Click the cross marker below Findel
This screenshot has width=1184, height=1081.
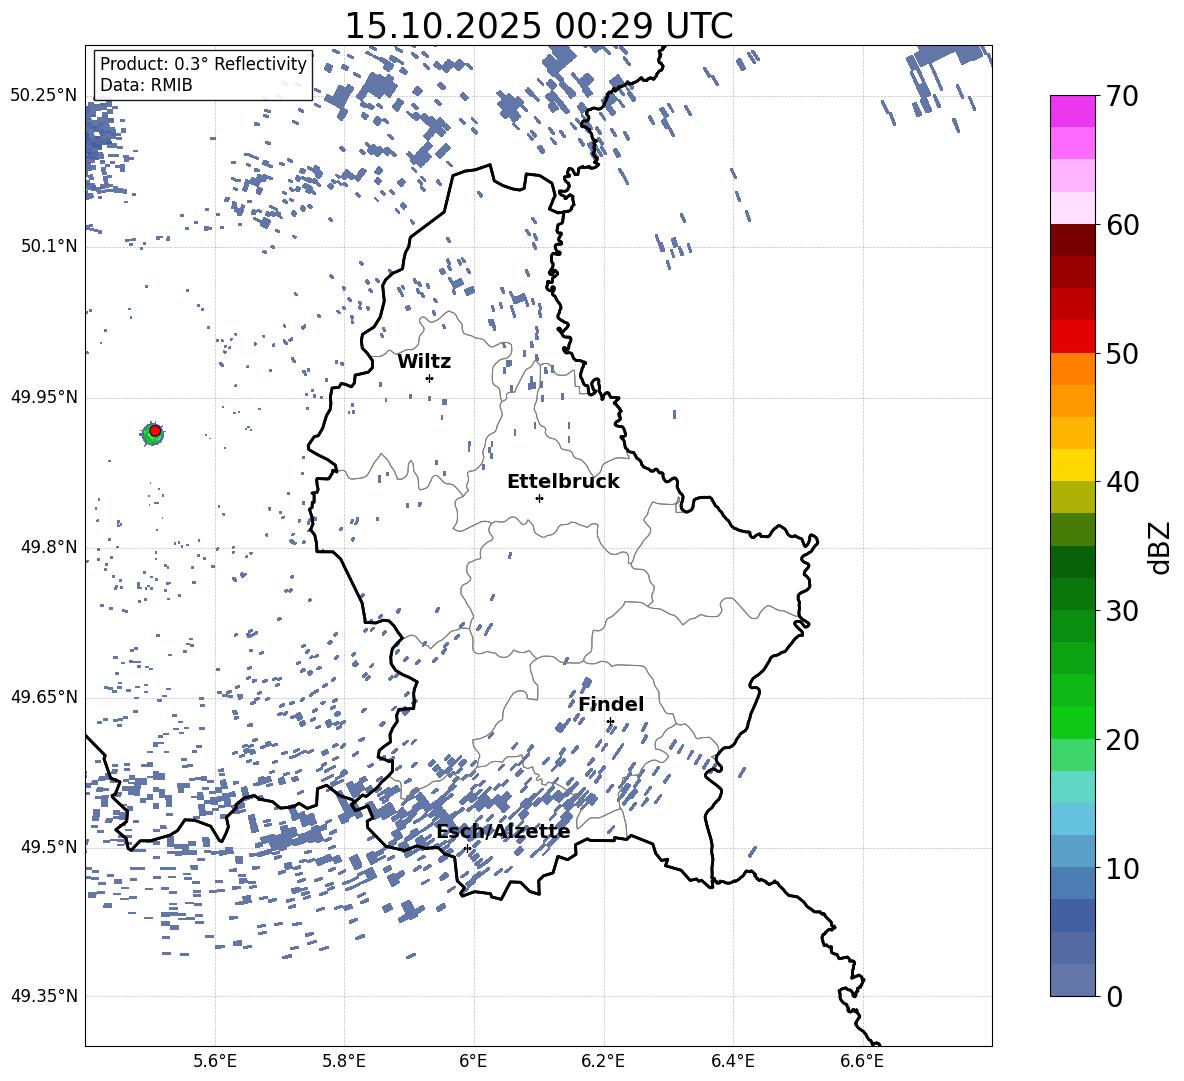610,722
